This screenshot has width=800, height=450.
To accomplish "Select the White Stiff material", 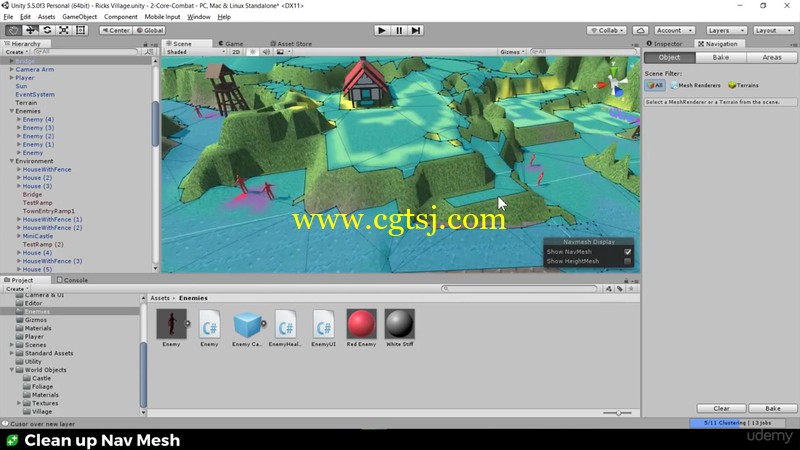I will point(399,323).
